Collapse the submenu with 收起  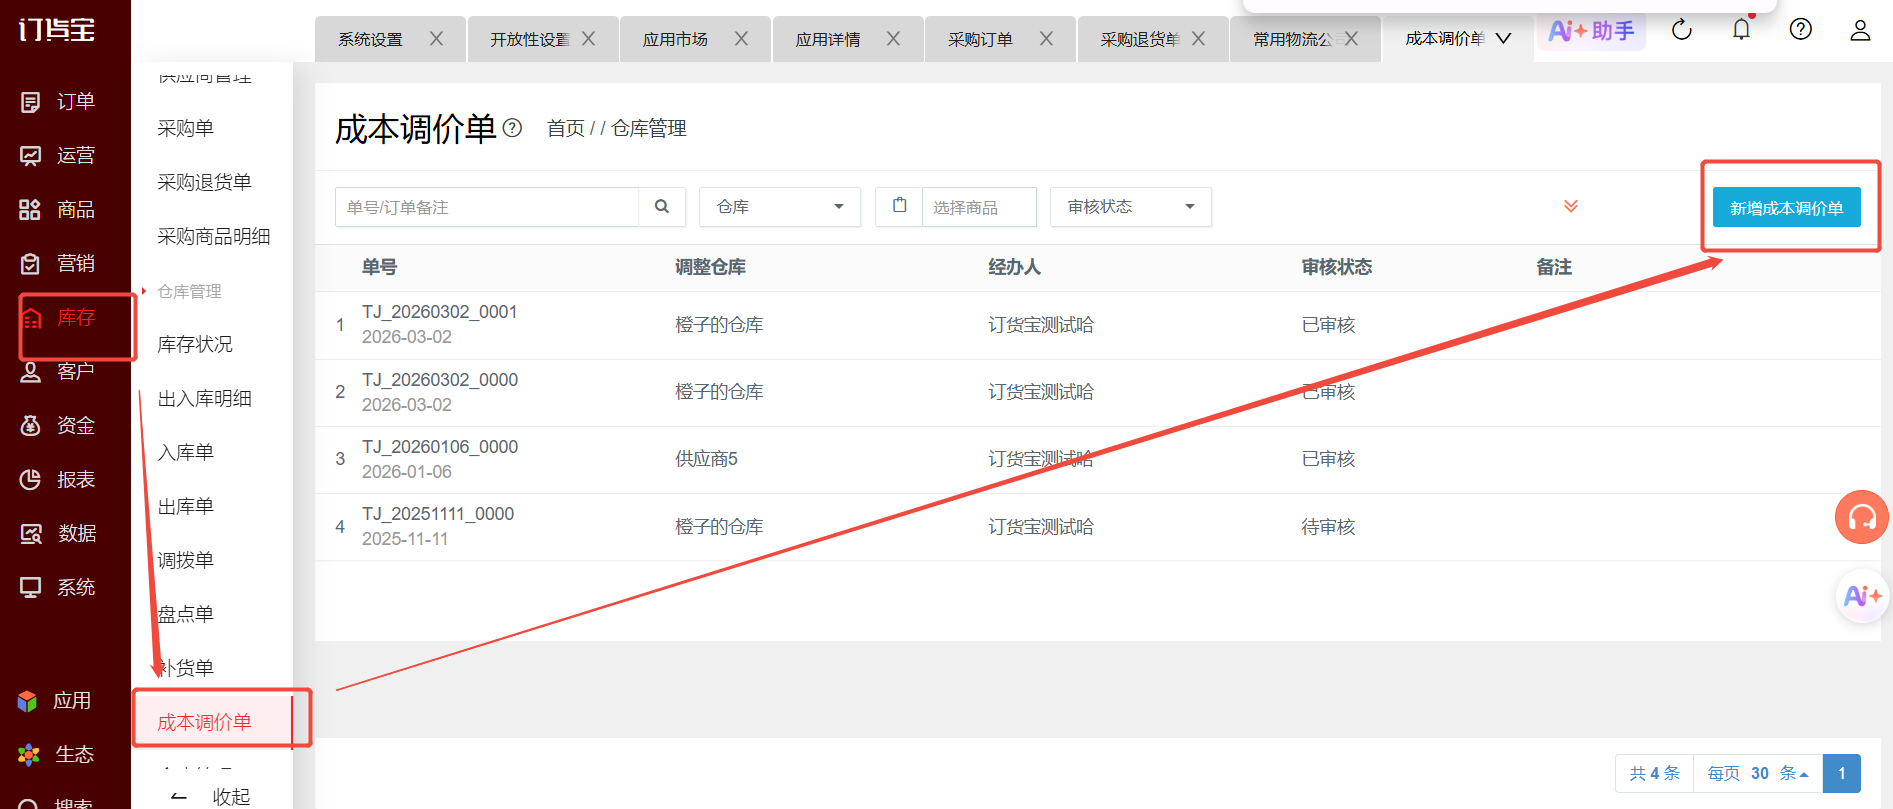pos(212,797)
